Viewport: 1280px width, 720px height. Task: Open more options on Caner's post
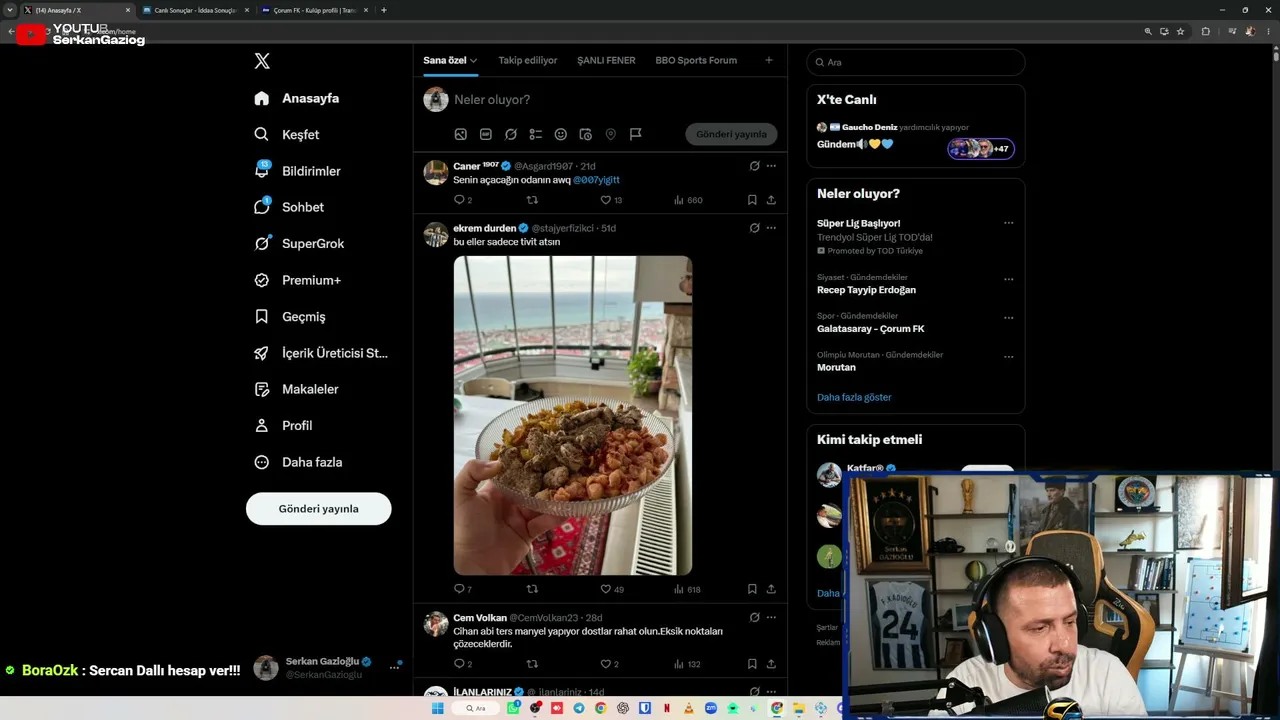[x=771, y=166]
